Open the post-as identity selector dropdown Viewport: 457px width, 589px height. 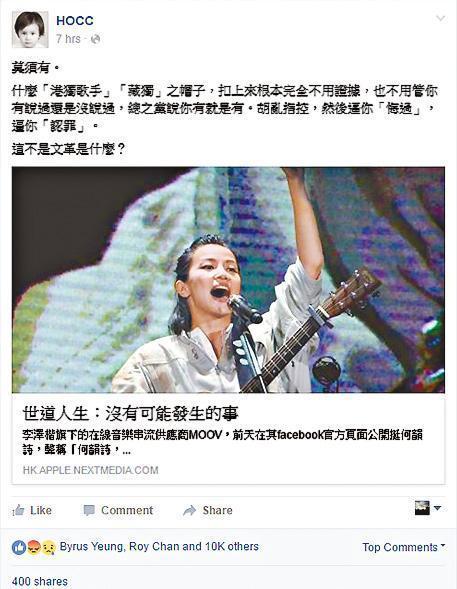pos(427,508)
